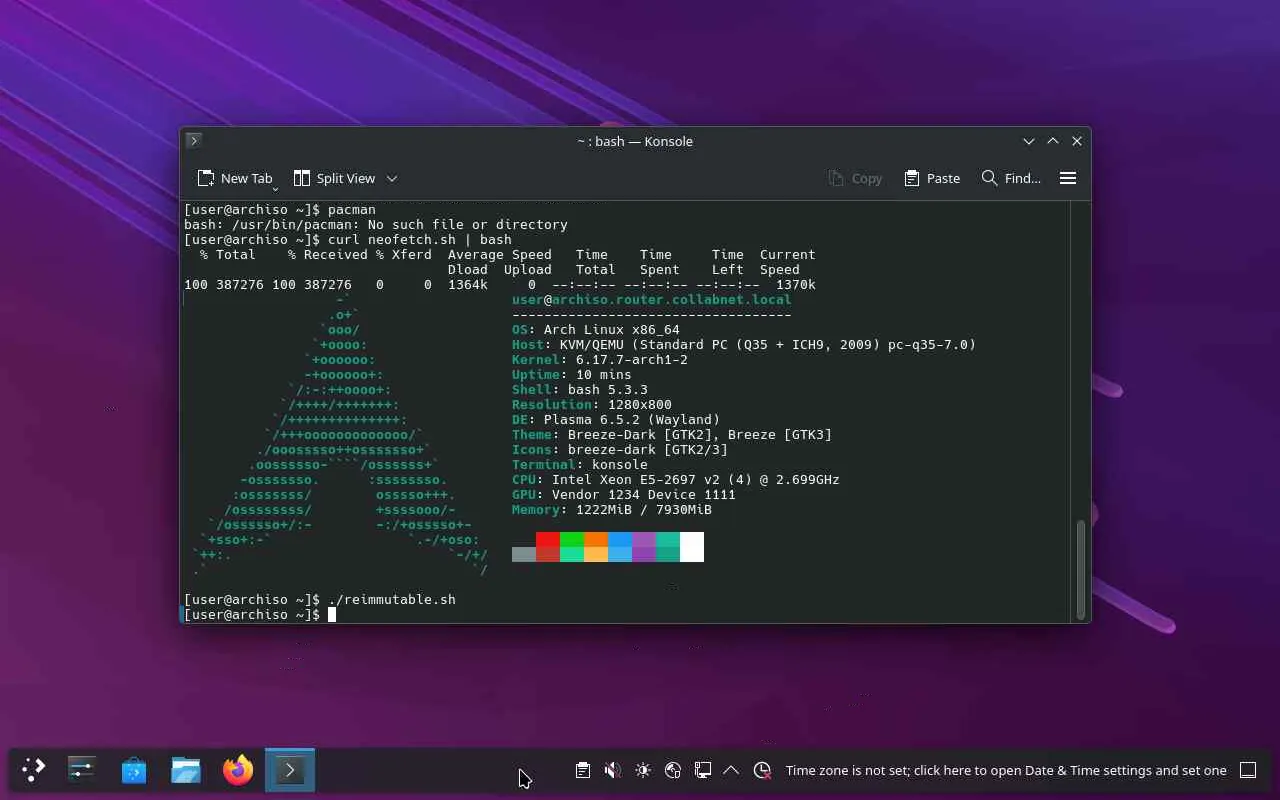Click the white color block in neofetch output
The image size is (1280, 800).
tap(692, 547)
